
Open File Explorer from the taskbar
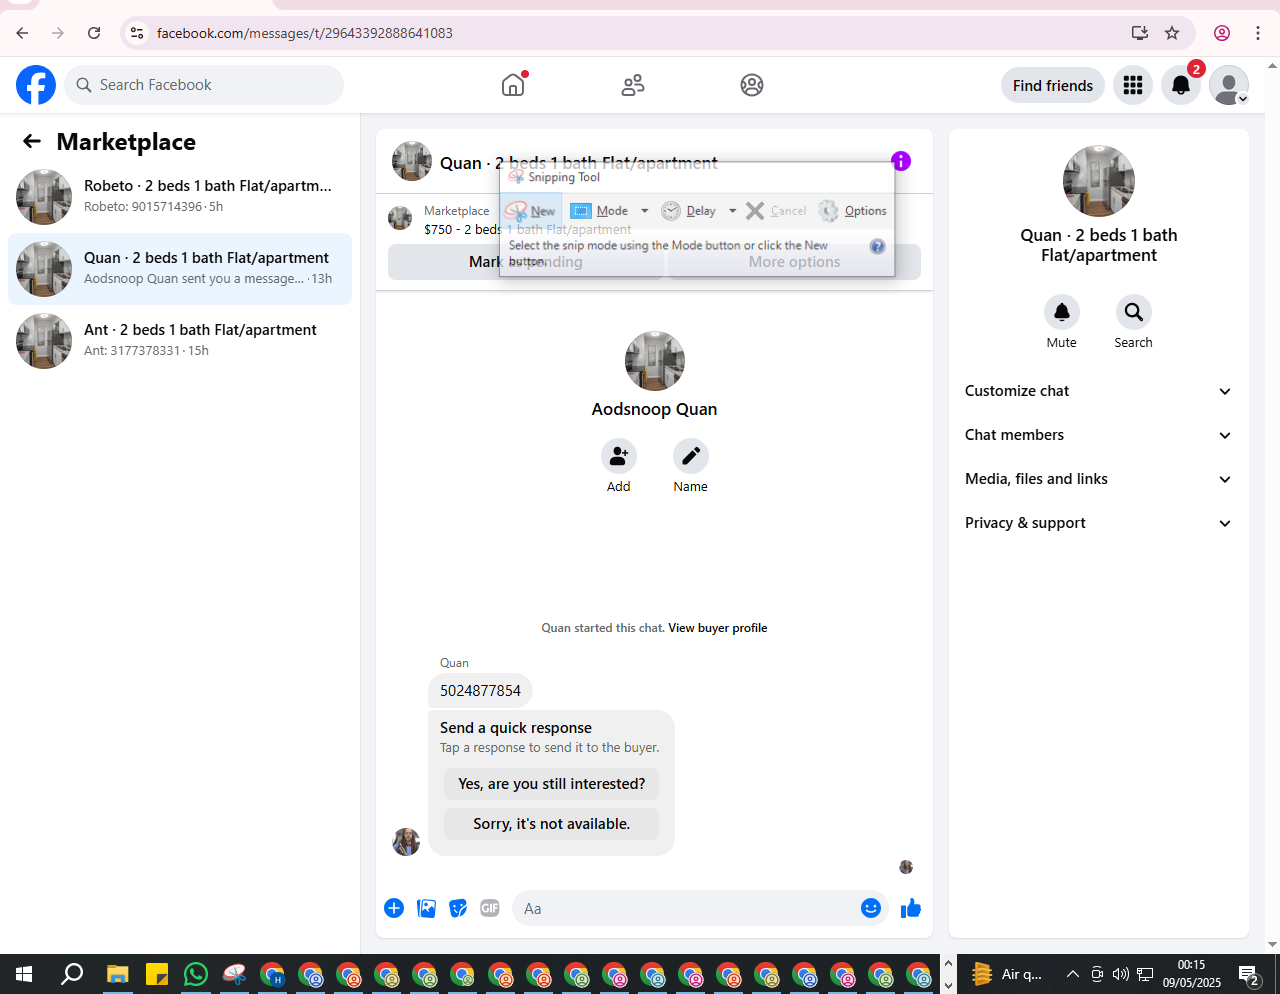click(118, 974)
